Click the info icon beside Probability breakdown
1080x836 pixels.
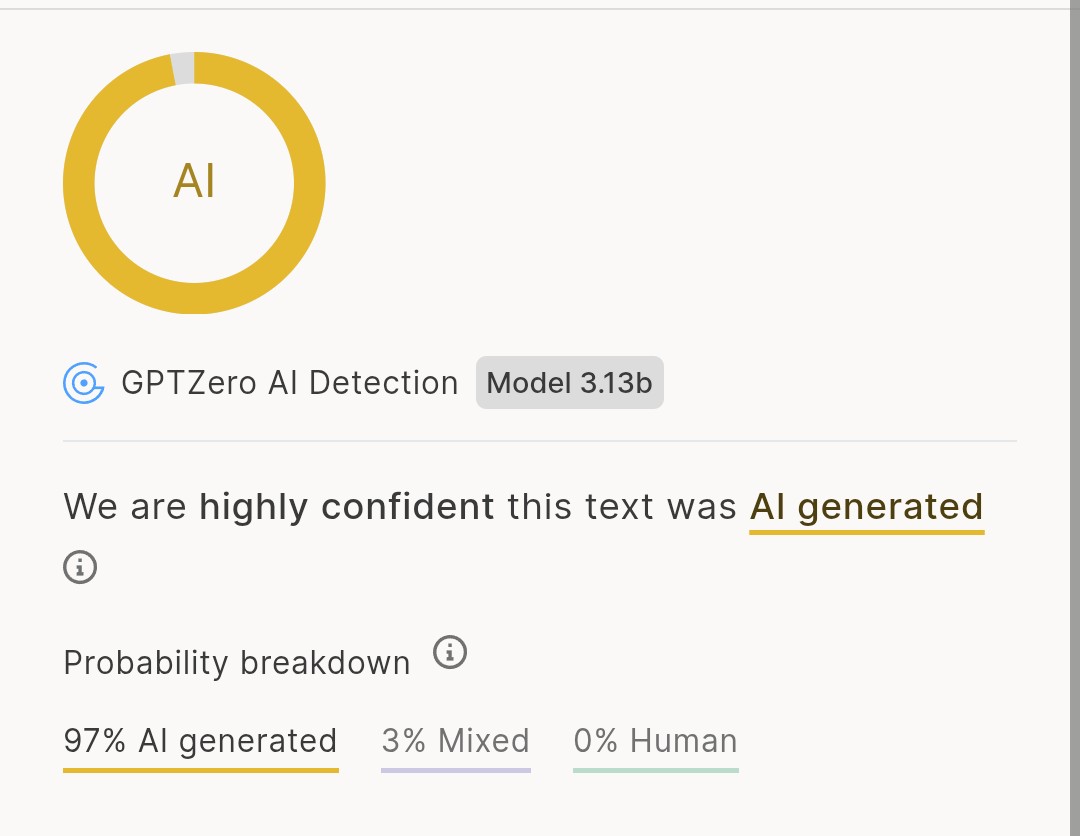pos(450,652)
